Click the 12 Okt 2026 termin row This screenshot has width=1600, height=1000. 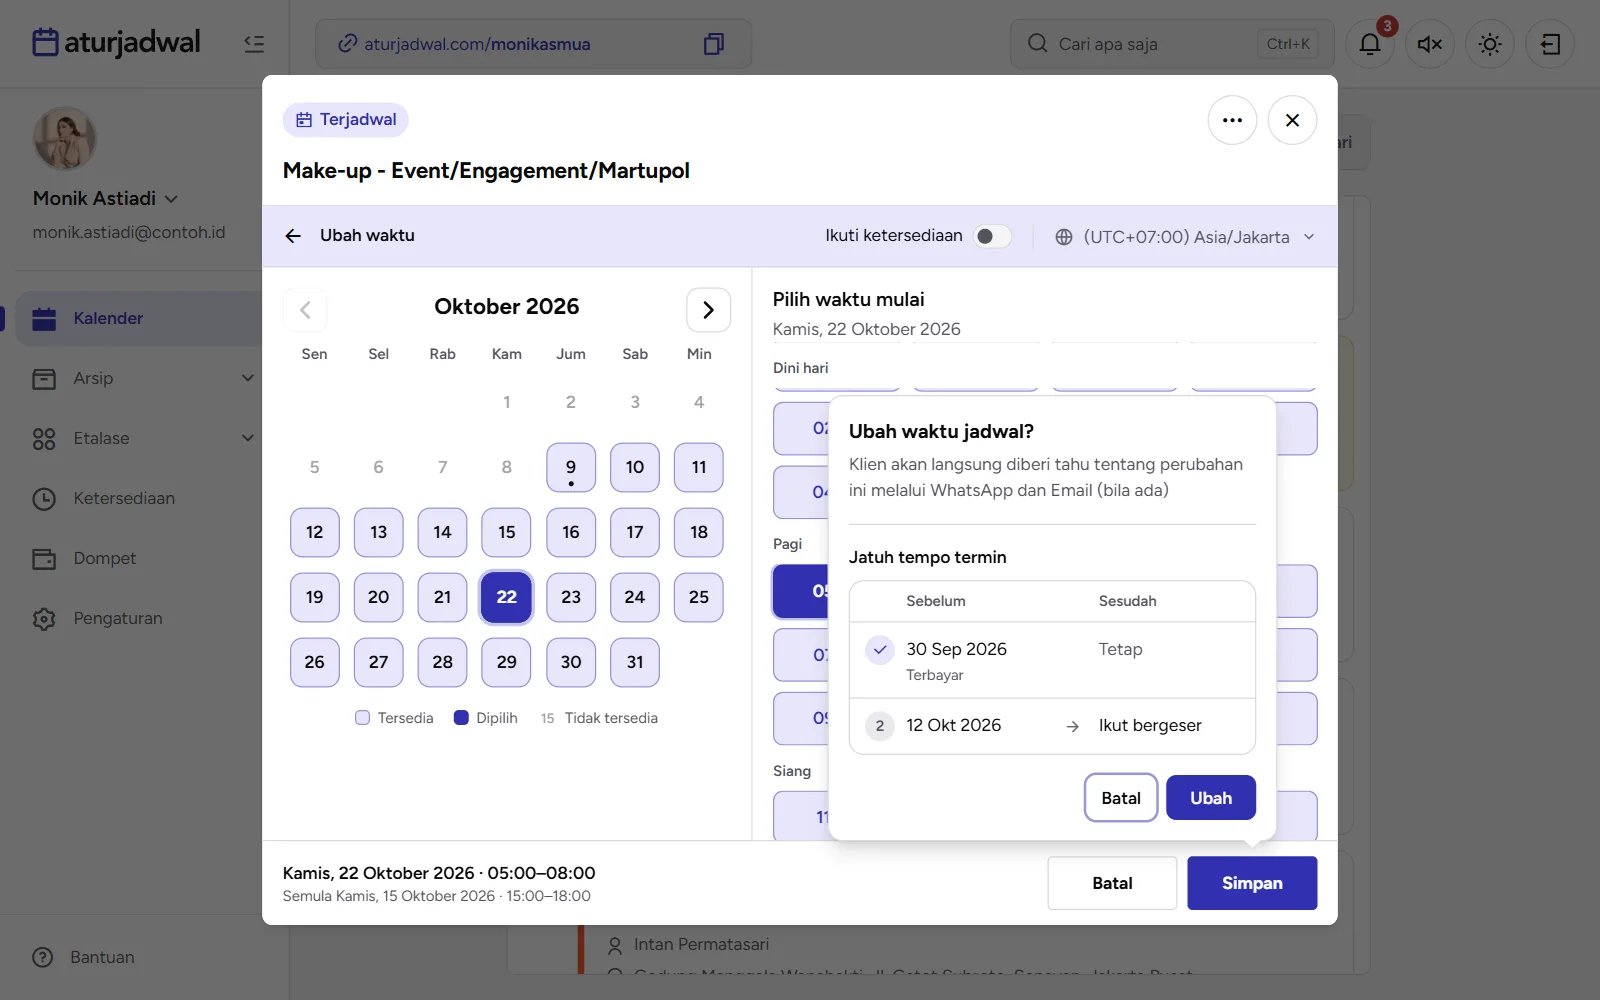tap(1052, 726)
